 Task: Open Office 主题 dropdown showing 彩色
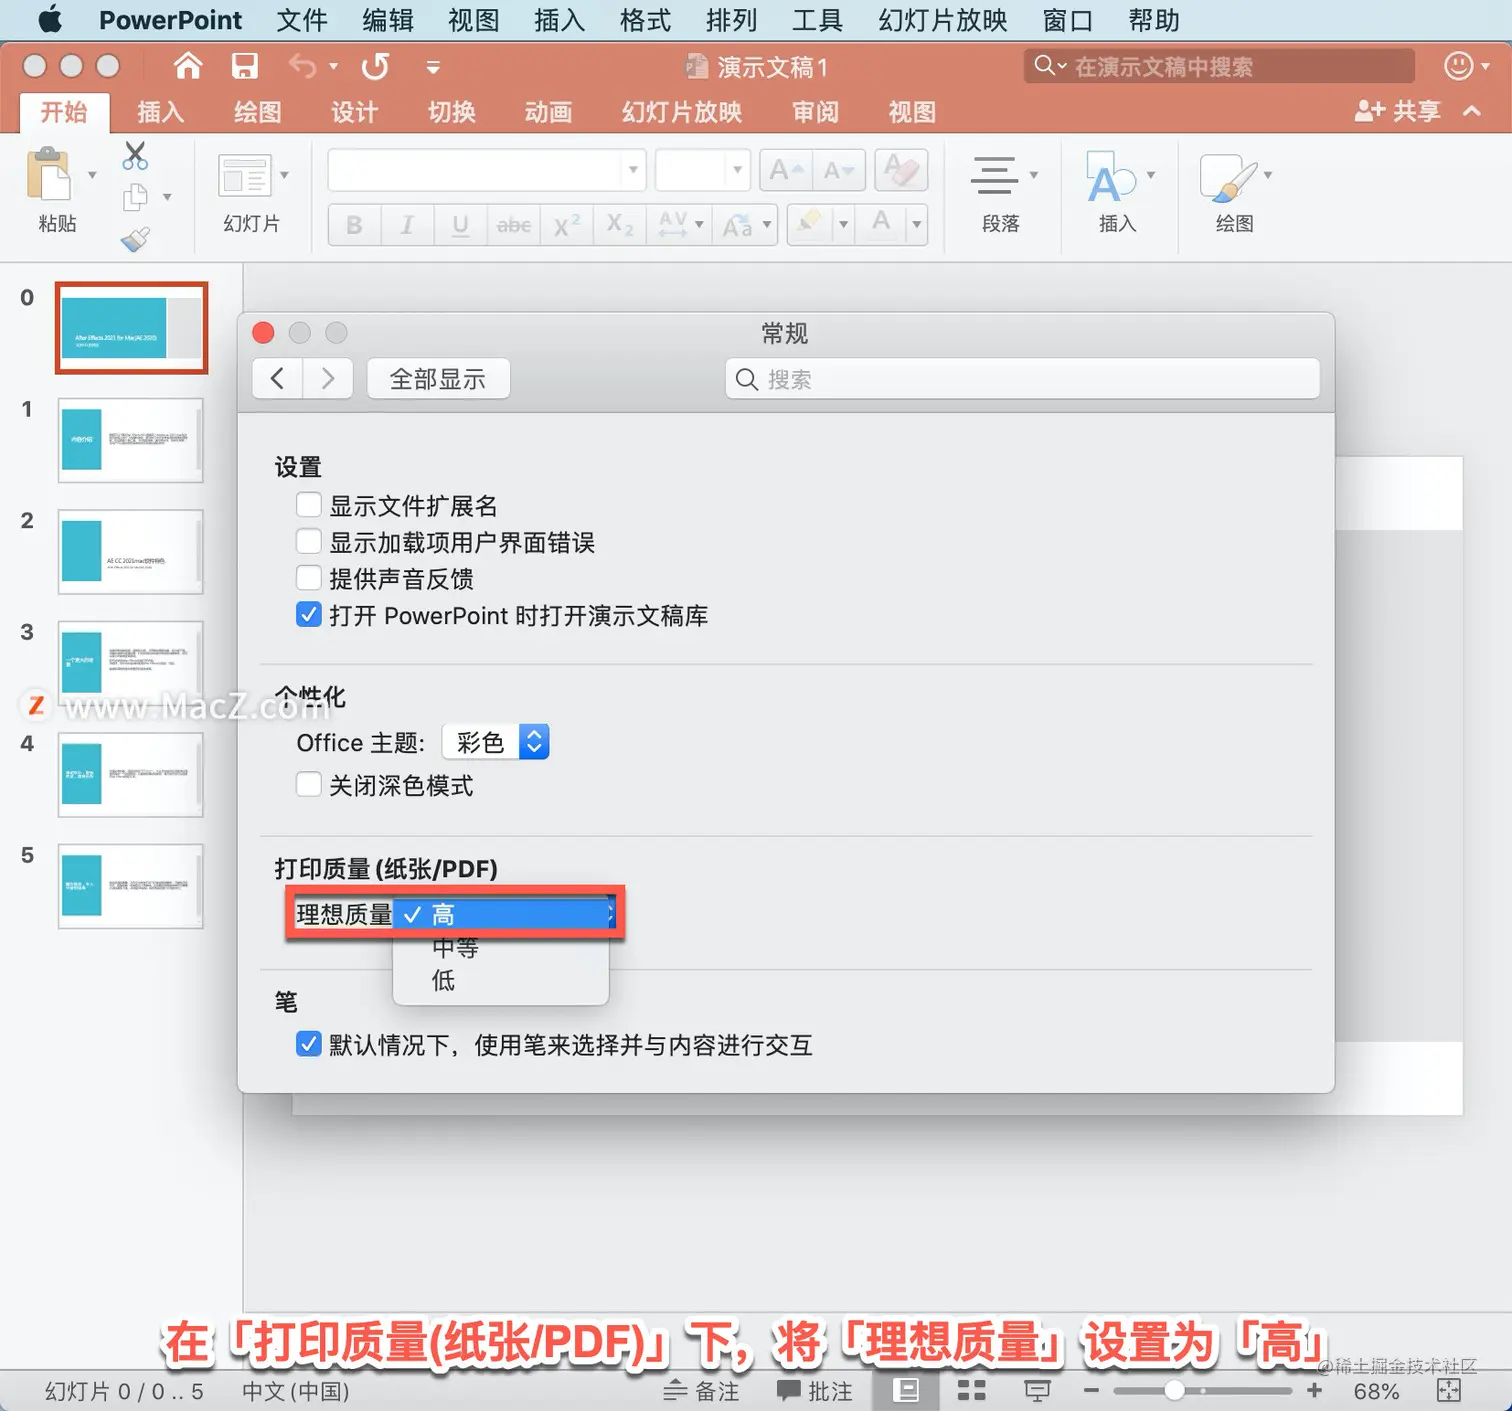496,742
